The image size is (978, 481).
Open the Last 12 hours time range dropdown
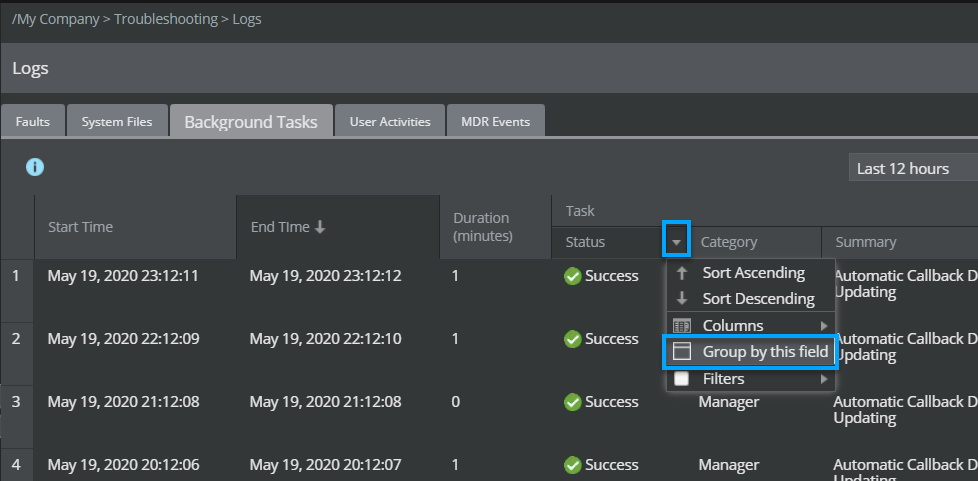913,168
